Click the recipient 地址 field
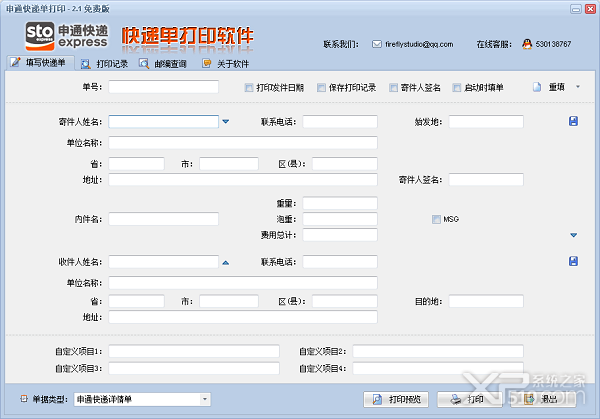This screenshot has width=600, height=419. (243, 317)
